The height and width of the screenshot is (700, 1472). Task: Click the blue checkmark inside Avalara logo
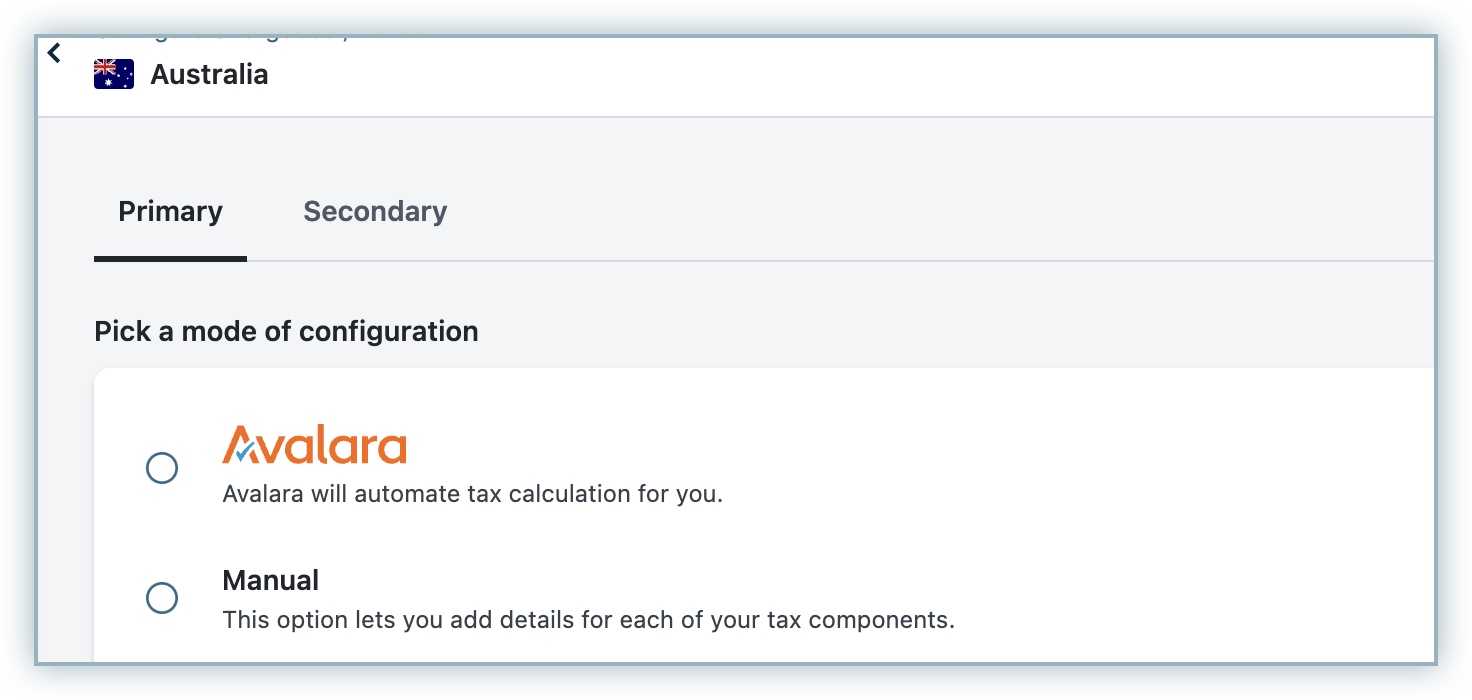tap(244, 453)
